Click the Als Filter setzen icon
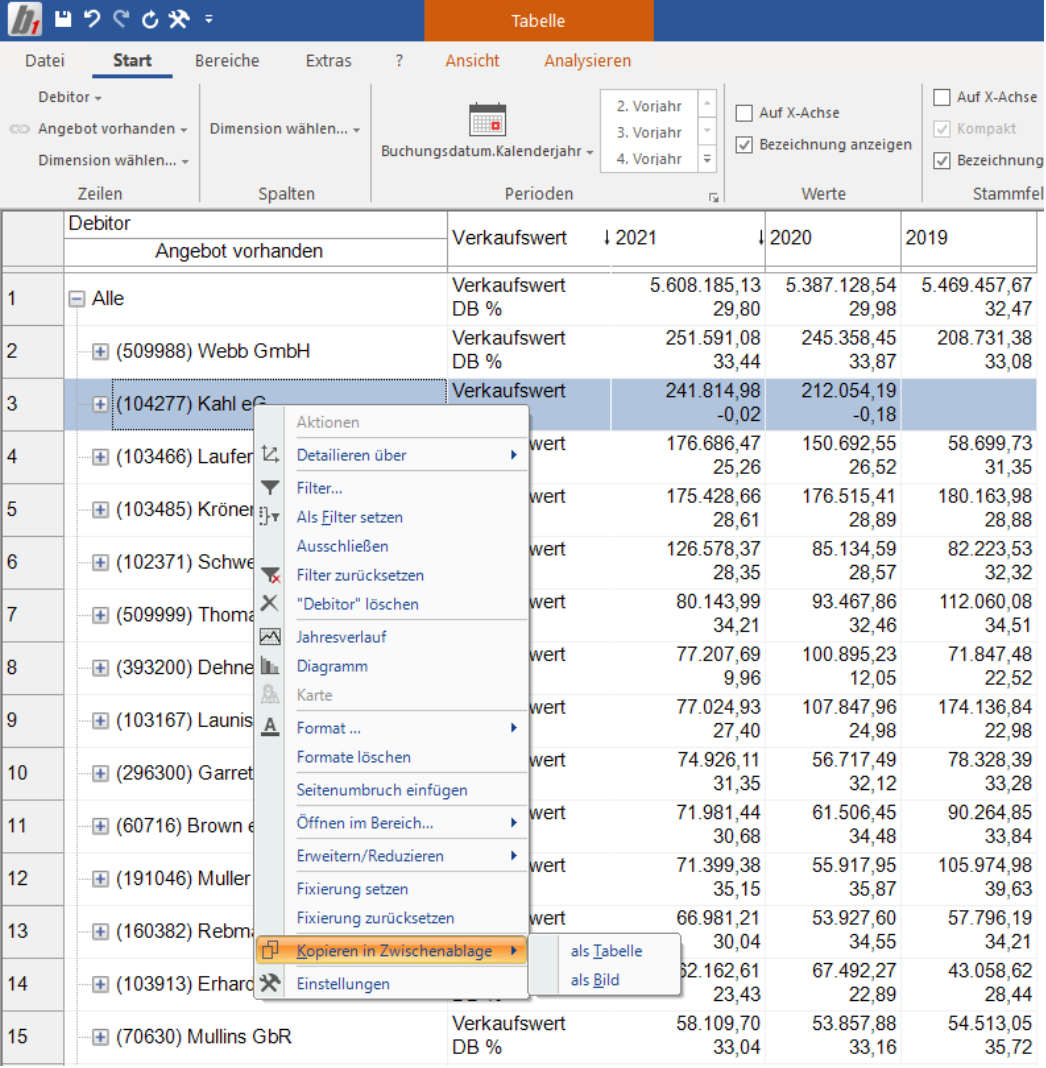Viewport: 1046px width, 1068px height. (x=270, y=516)
